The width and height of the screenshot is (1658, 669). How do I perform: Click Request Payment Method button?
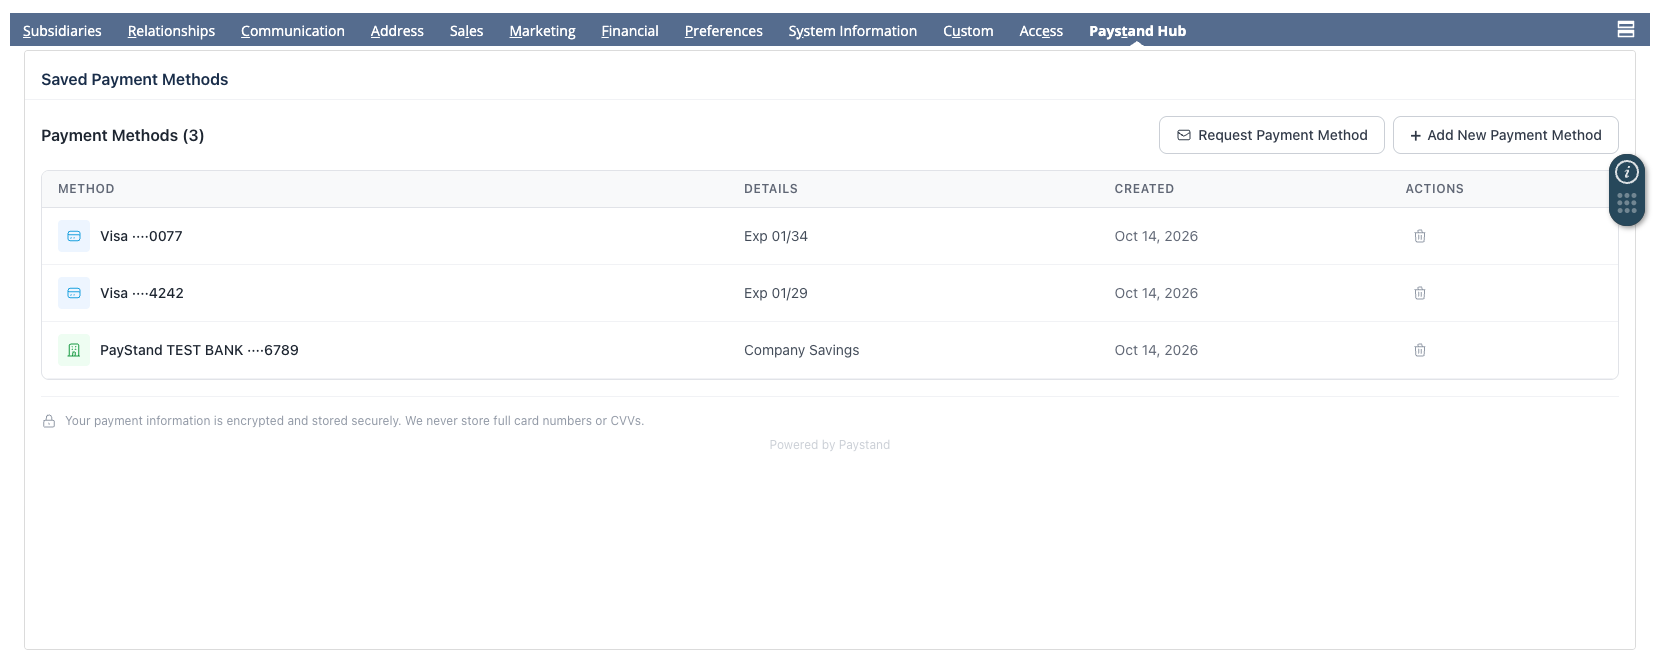[x=1271, y=135]
